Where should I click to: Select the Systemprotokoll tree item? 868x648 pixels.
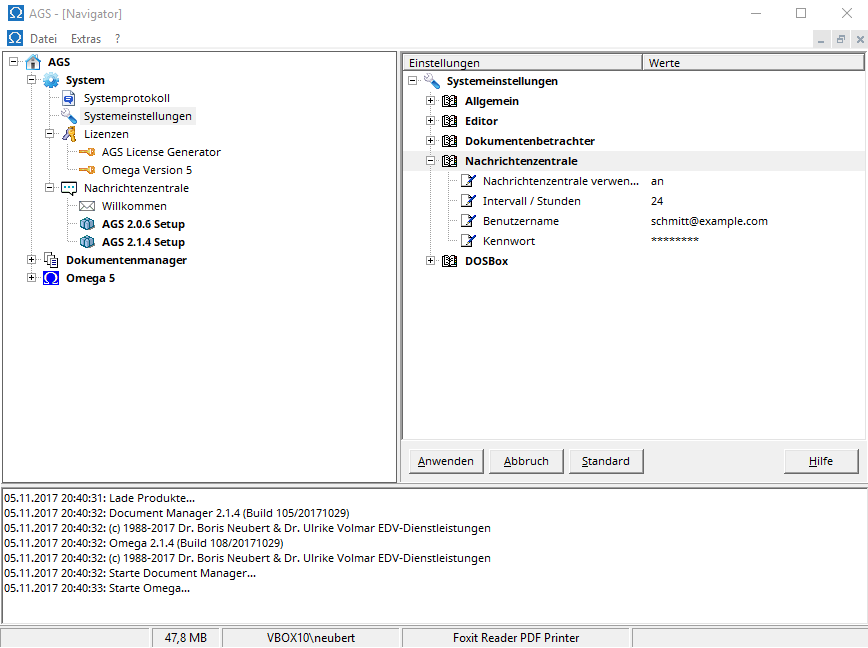[127, 99]
